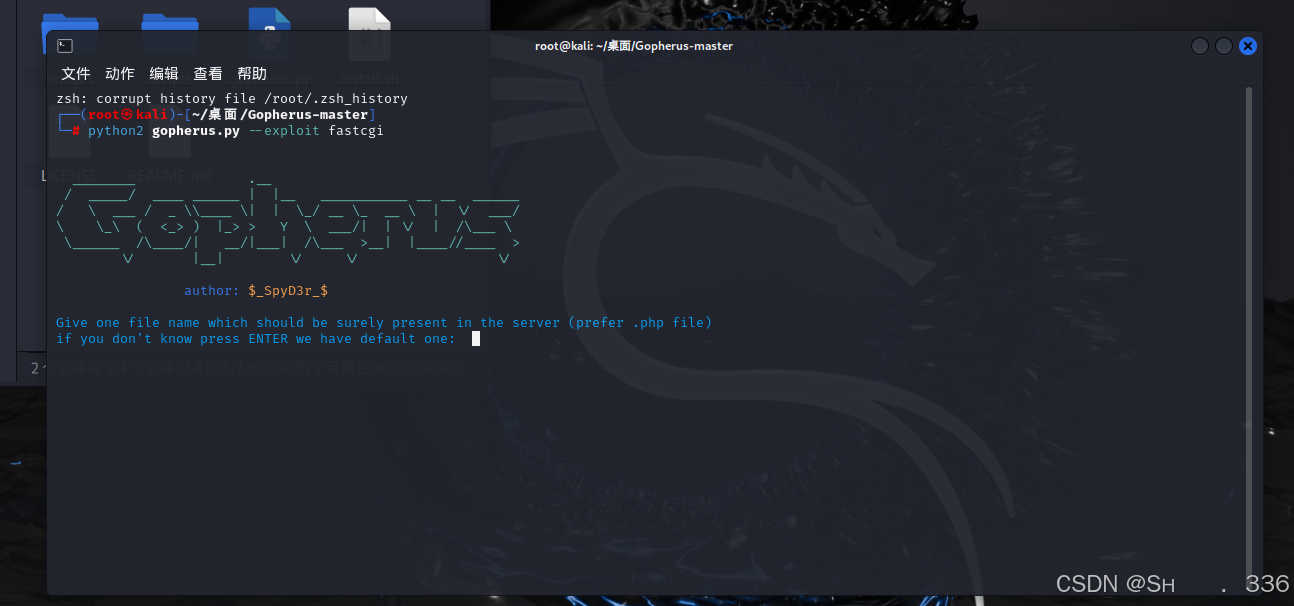The width and height of the screenshot is (1294, 606).
Task: Open the 查看 menu
Action: 208,73
